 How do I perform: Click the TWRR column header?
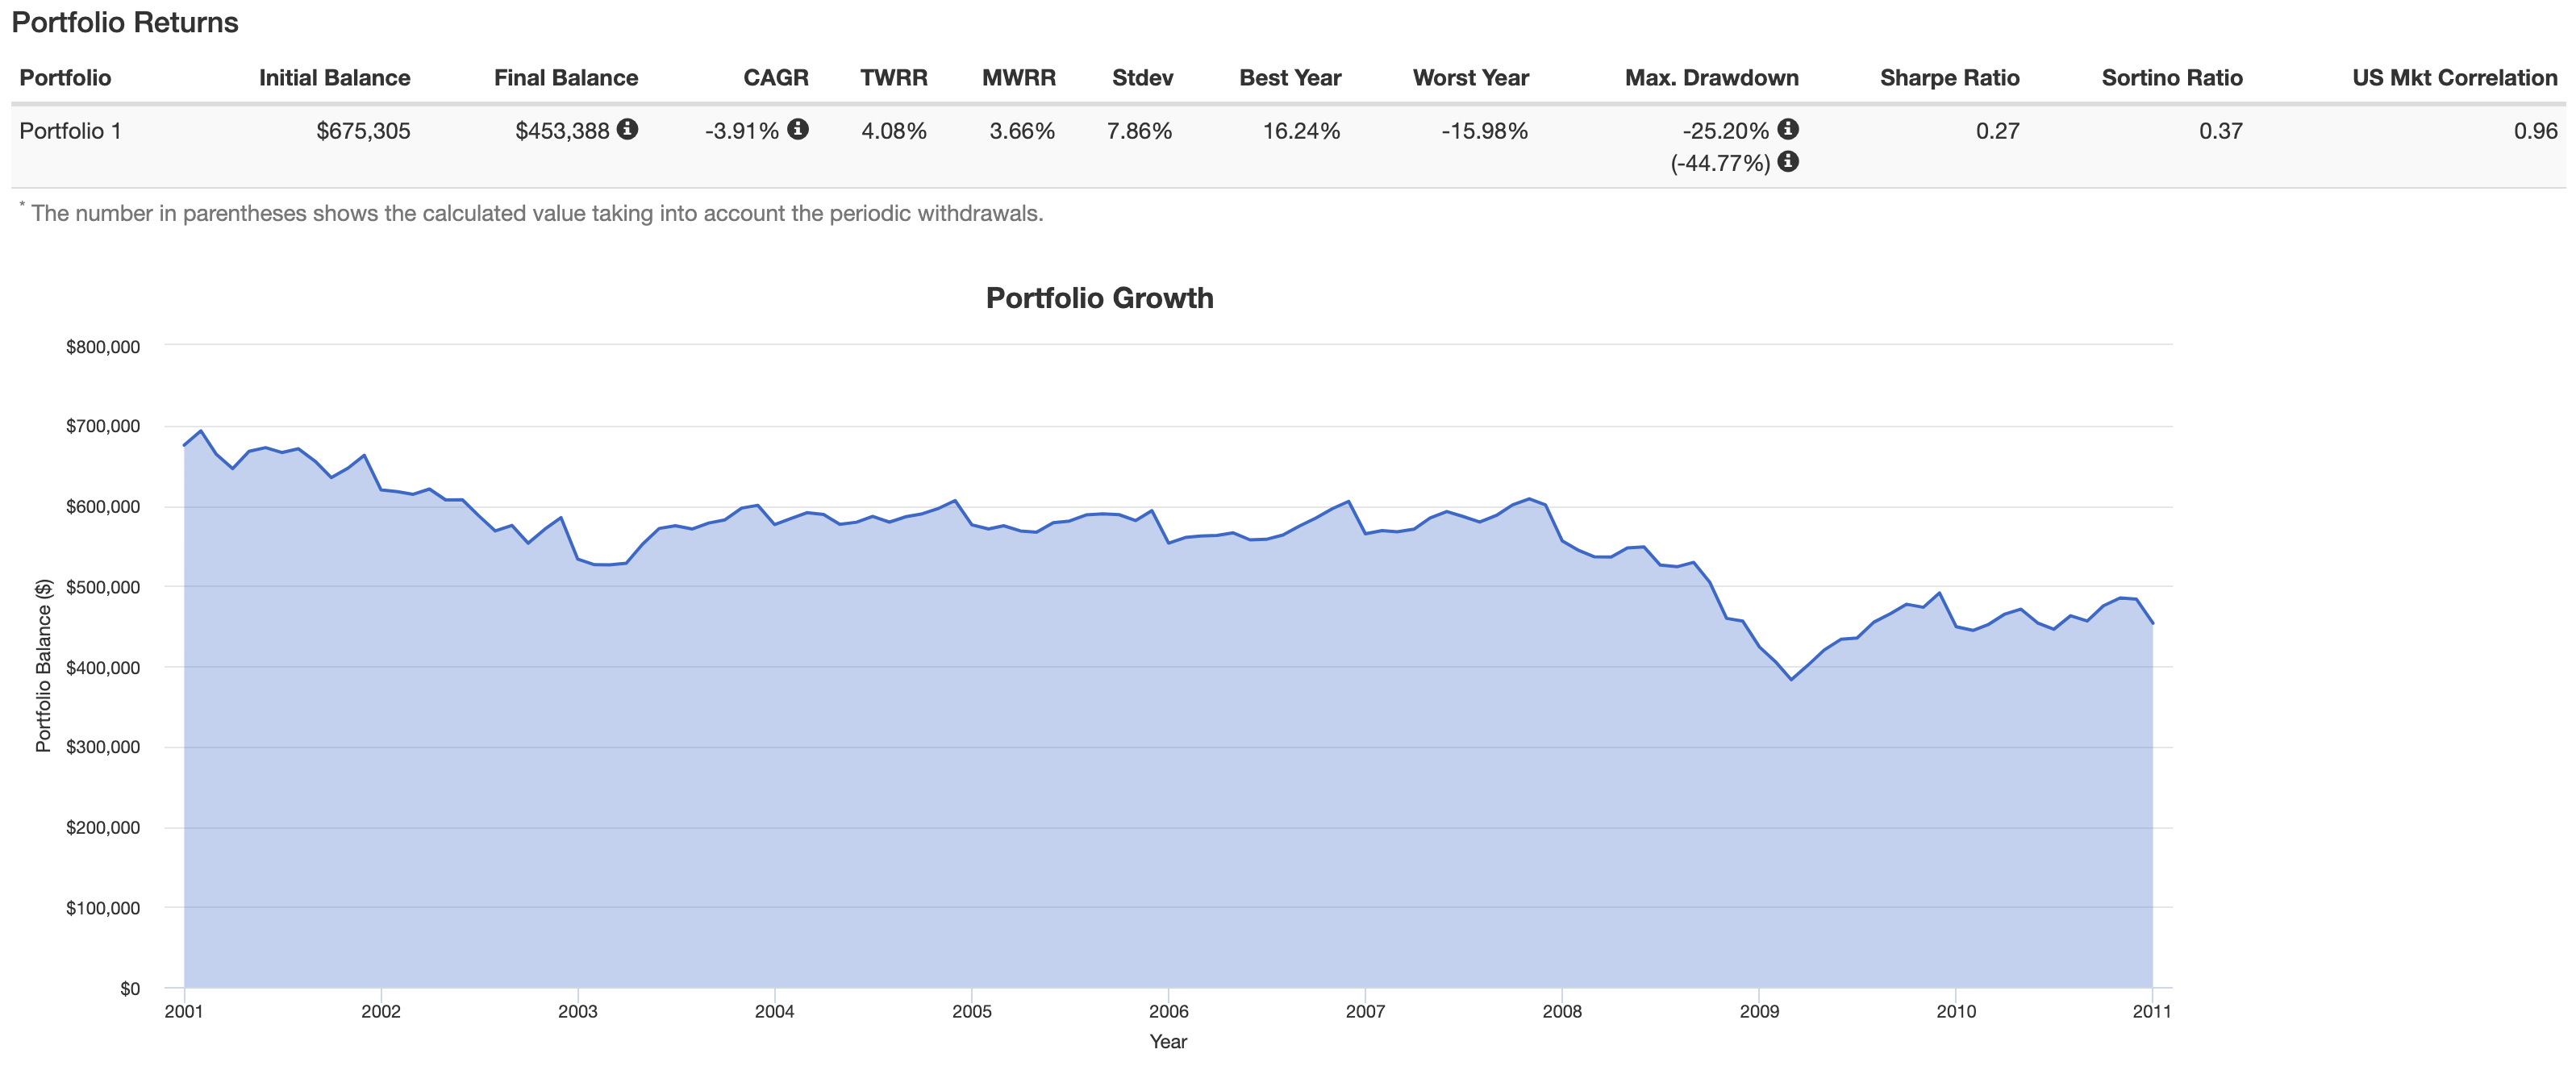[x=893, y=78]
